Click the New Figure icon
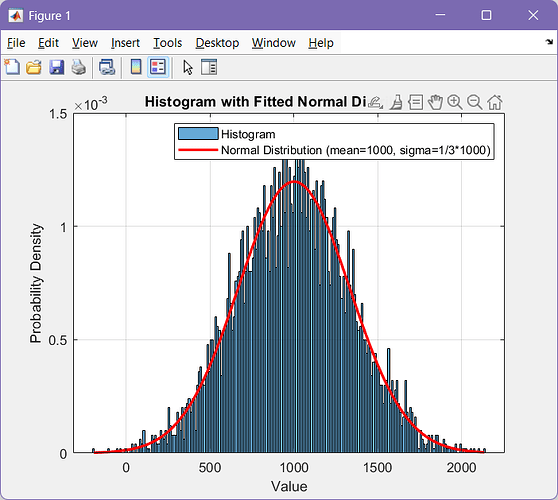 (x=12, y=67)
